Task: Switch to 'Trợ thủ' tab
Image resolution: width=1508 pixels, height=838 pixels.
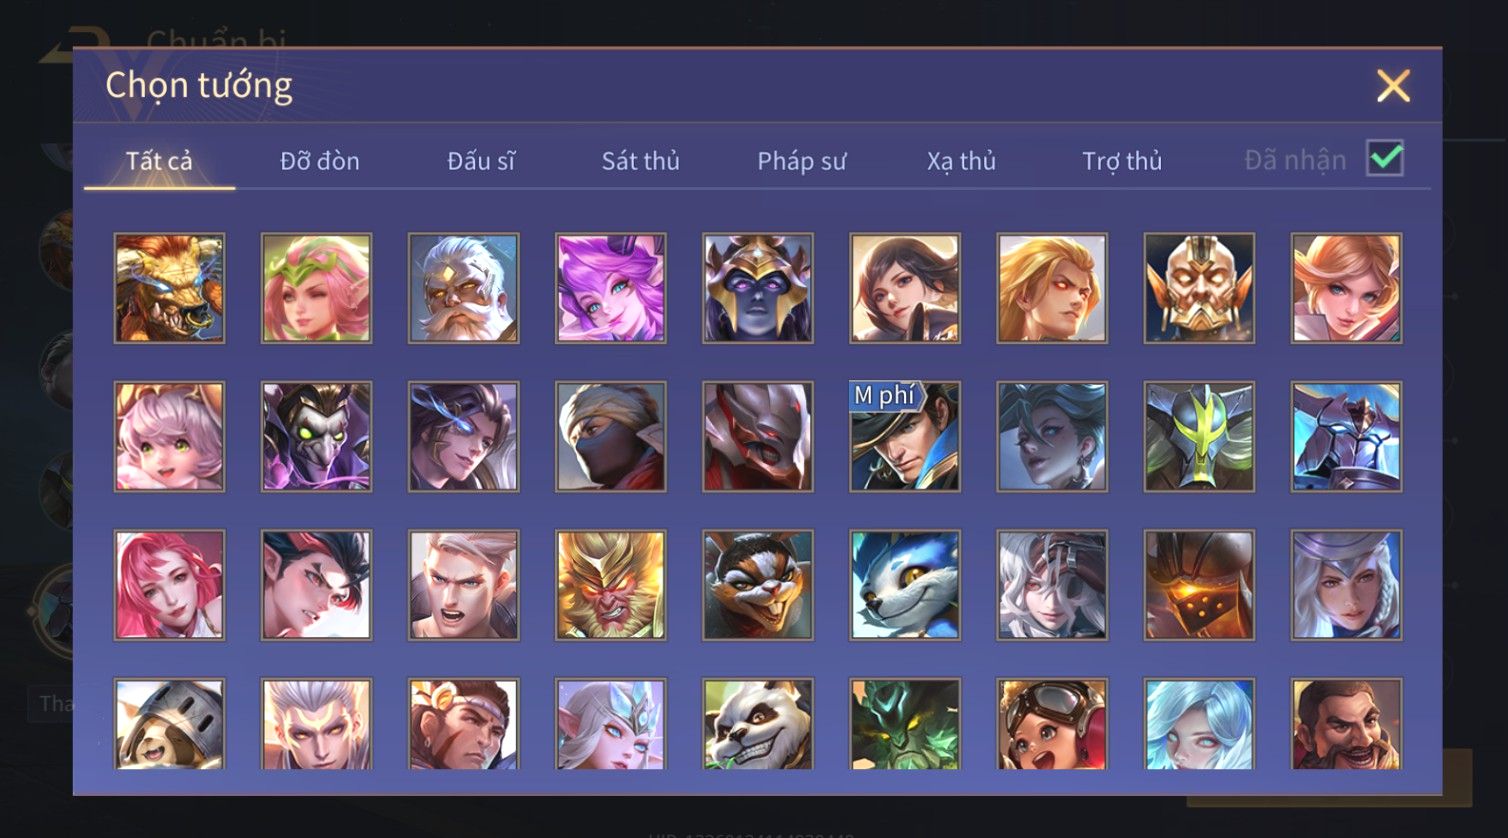Action: pyautogui.click(x=1122, y=161)
